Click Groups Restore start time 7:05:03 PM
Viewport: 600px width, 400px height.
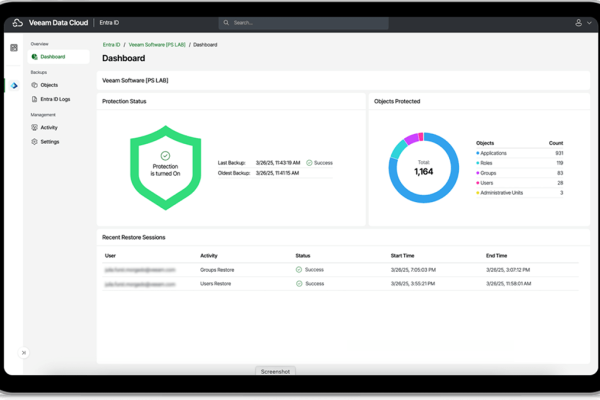[x=413, y=270]
